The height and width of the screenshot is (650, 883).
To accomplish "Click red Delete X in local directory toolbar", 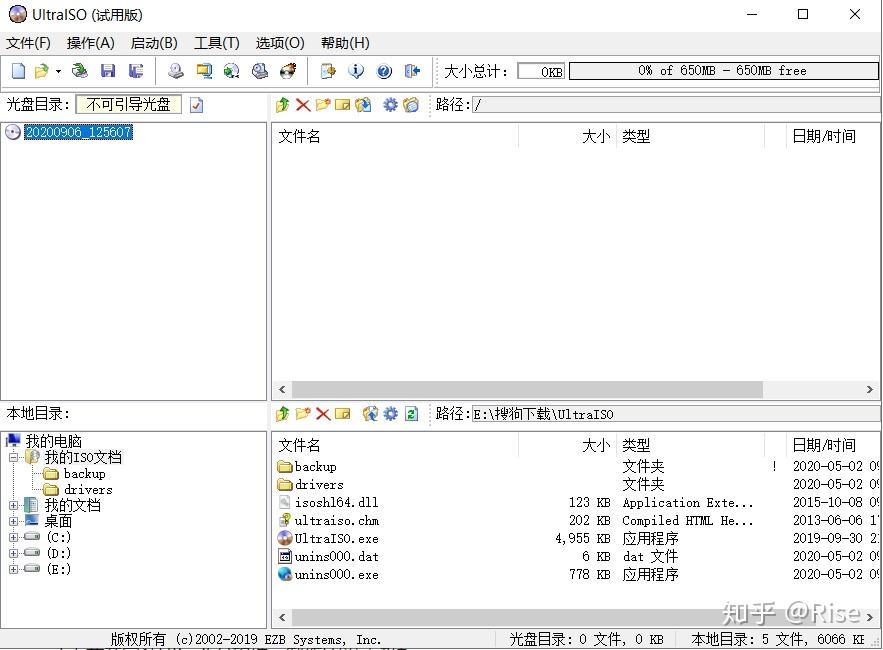I will [x=323, y=414].
